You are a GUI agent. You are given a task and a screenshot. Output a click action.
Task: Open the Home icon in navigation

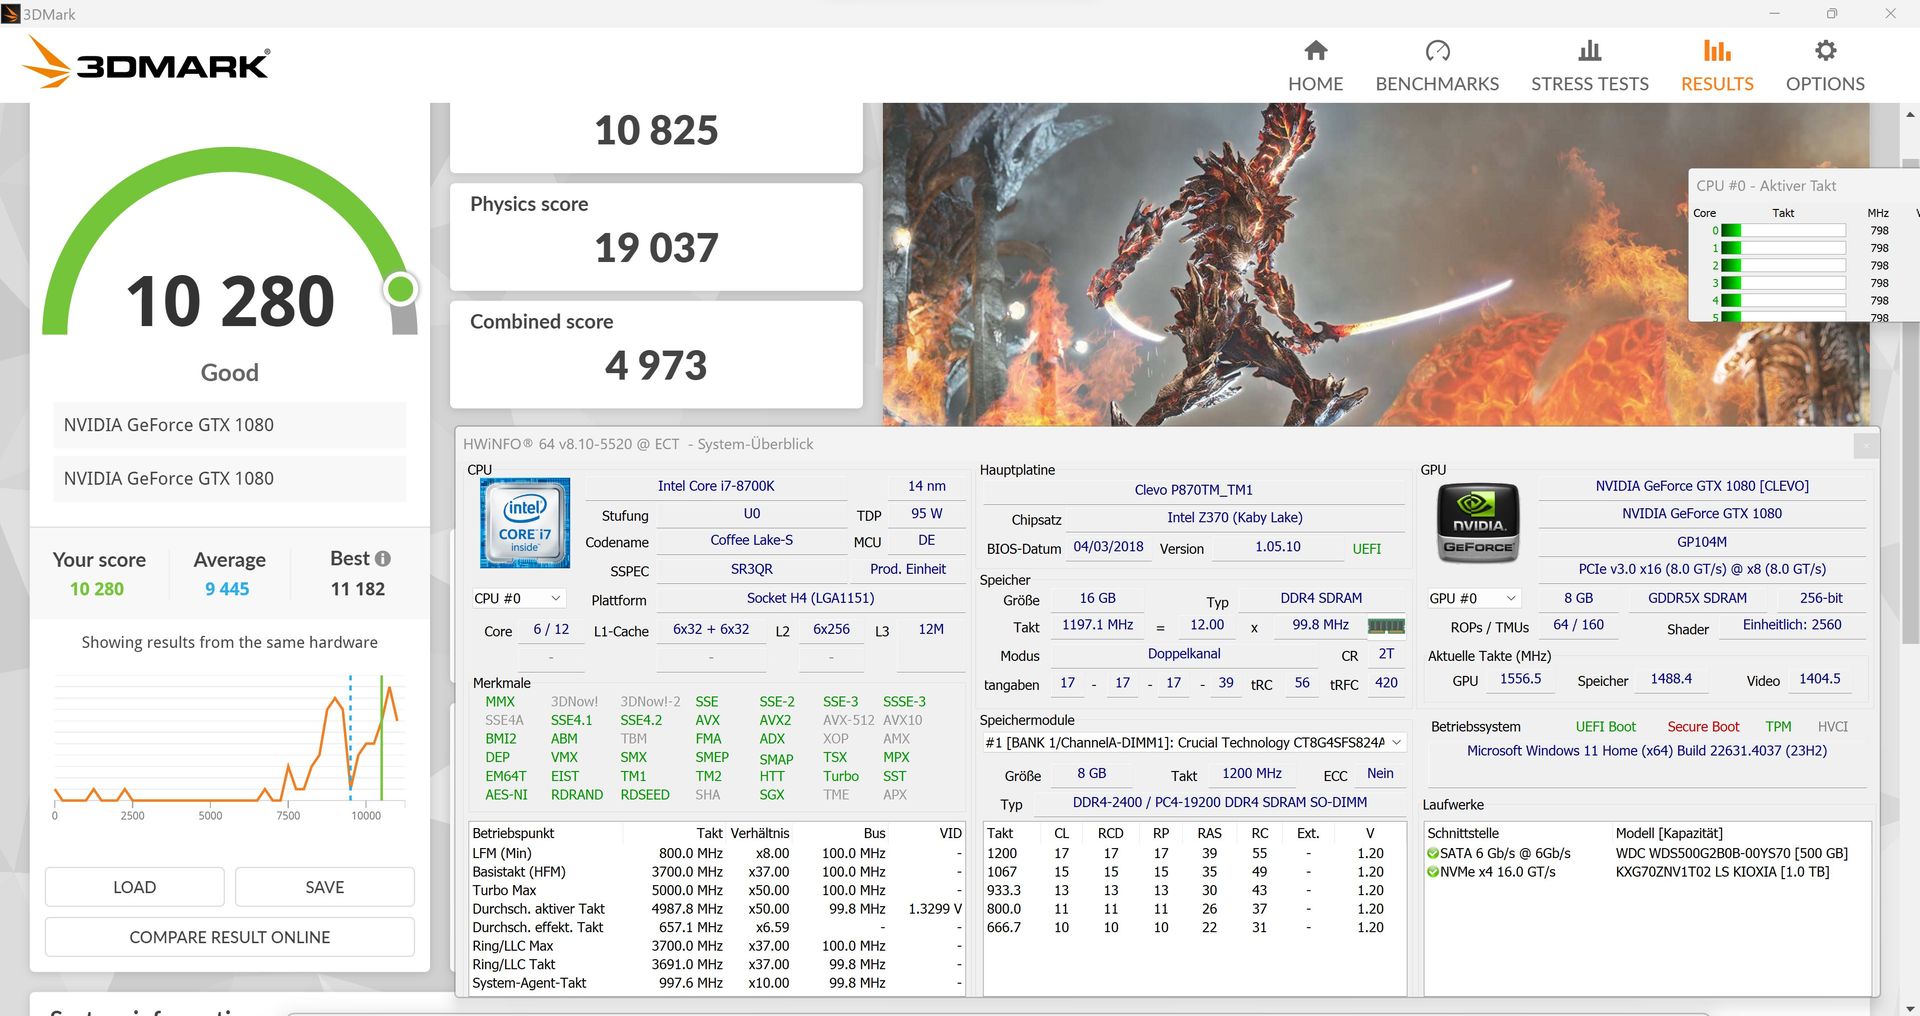tap(1316, 50)
